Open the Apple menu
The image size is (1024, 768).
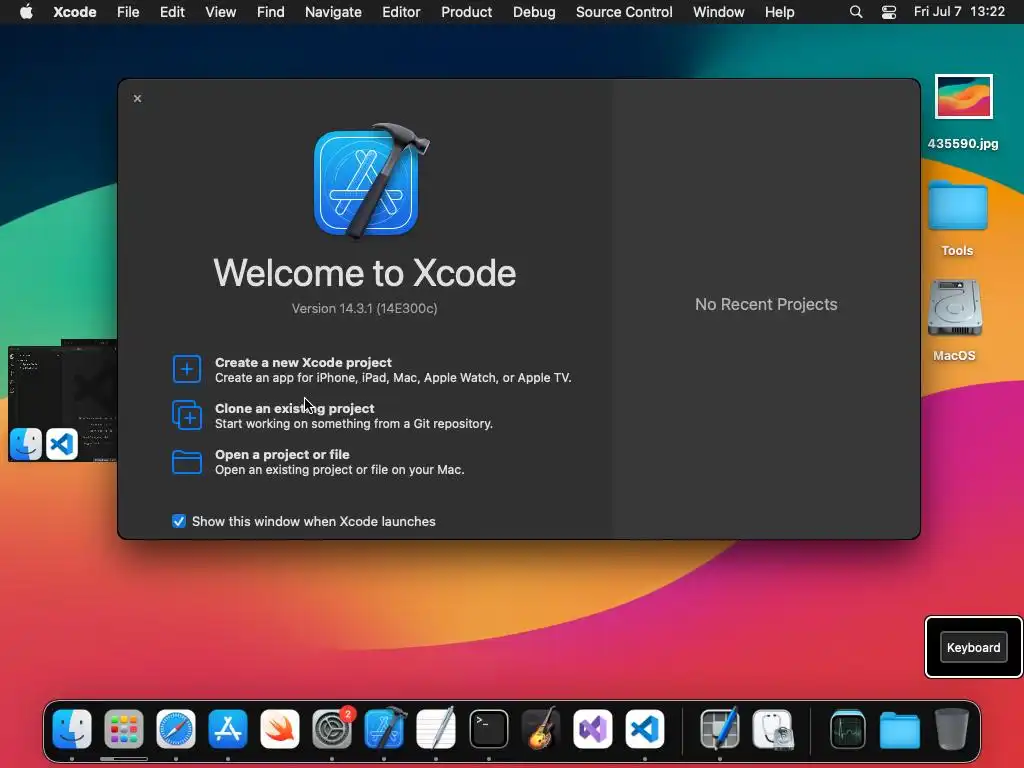click(x=26, y=12)
